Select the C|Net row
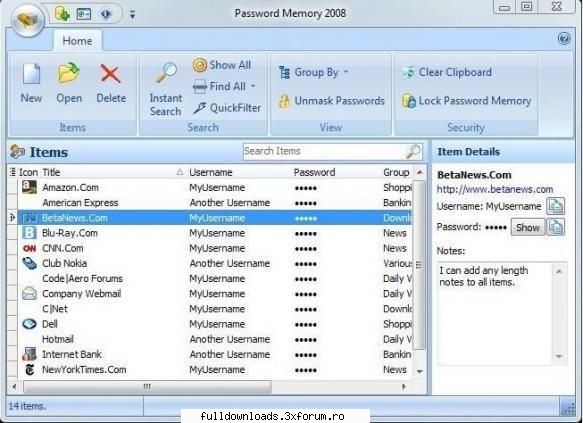Image resolution: width=583 pixels, height=423 pixels. point(215,309)
